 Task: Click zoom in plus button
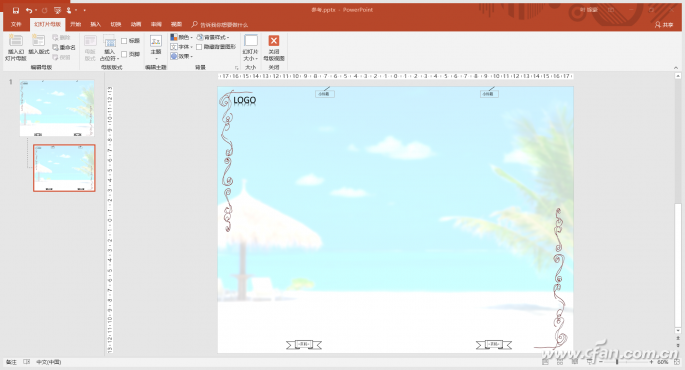(x=651, y=362)
